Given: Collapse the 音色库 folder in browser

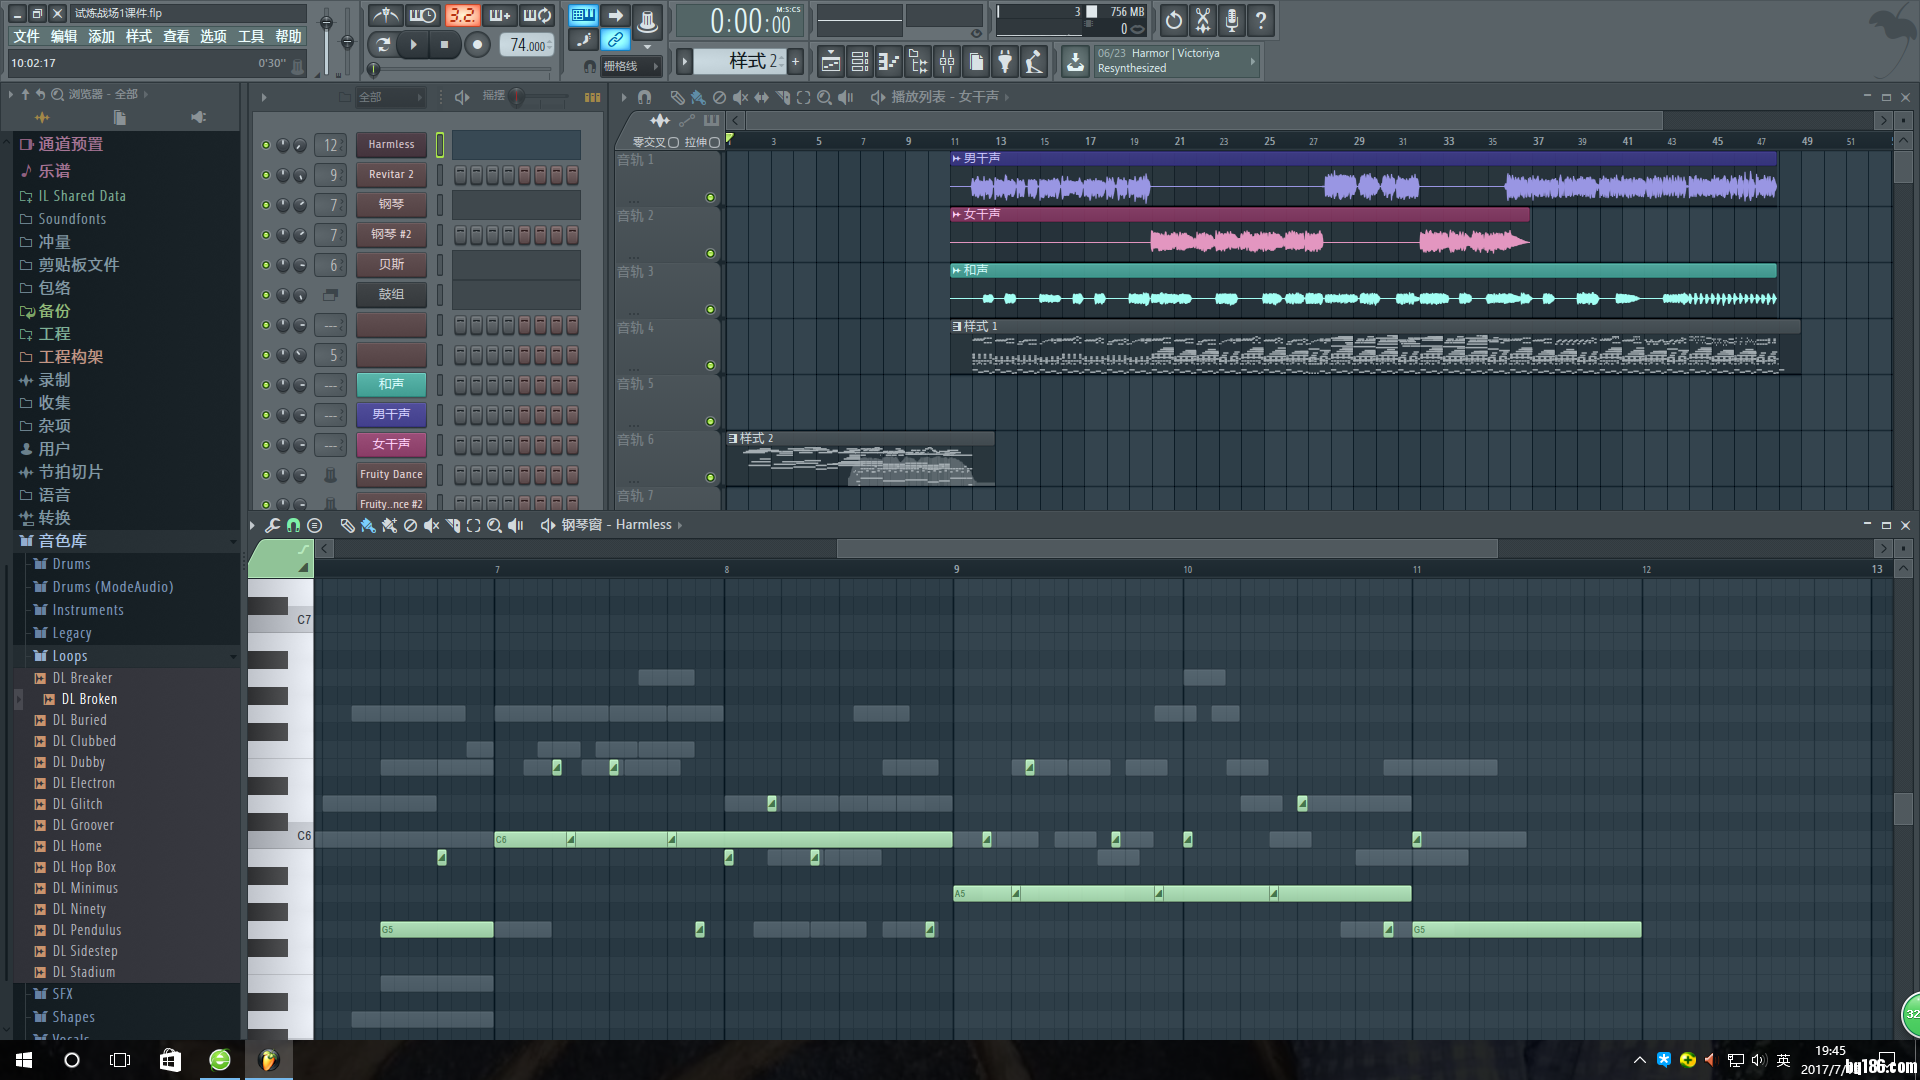Looking at the screenshot, I should coord(62,541).
